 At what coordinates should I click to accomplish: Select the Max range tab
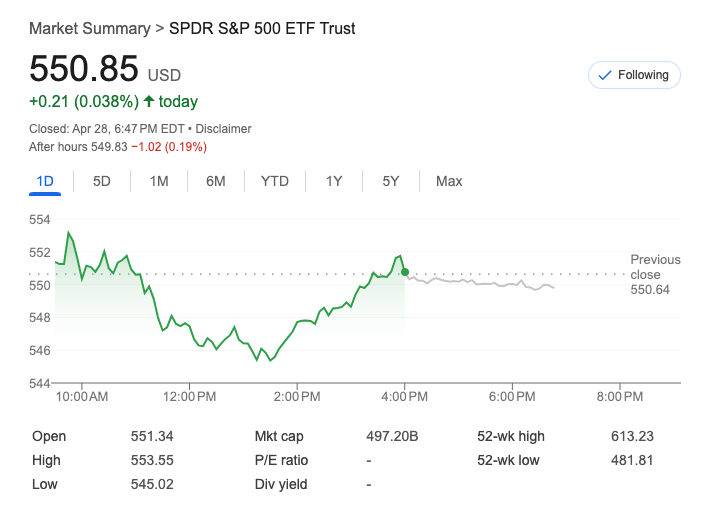point(449,181)
